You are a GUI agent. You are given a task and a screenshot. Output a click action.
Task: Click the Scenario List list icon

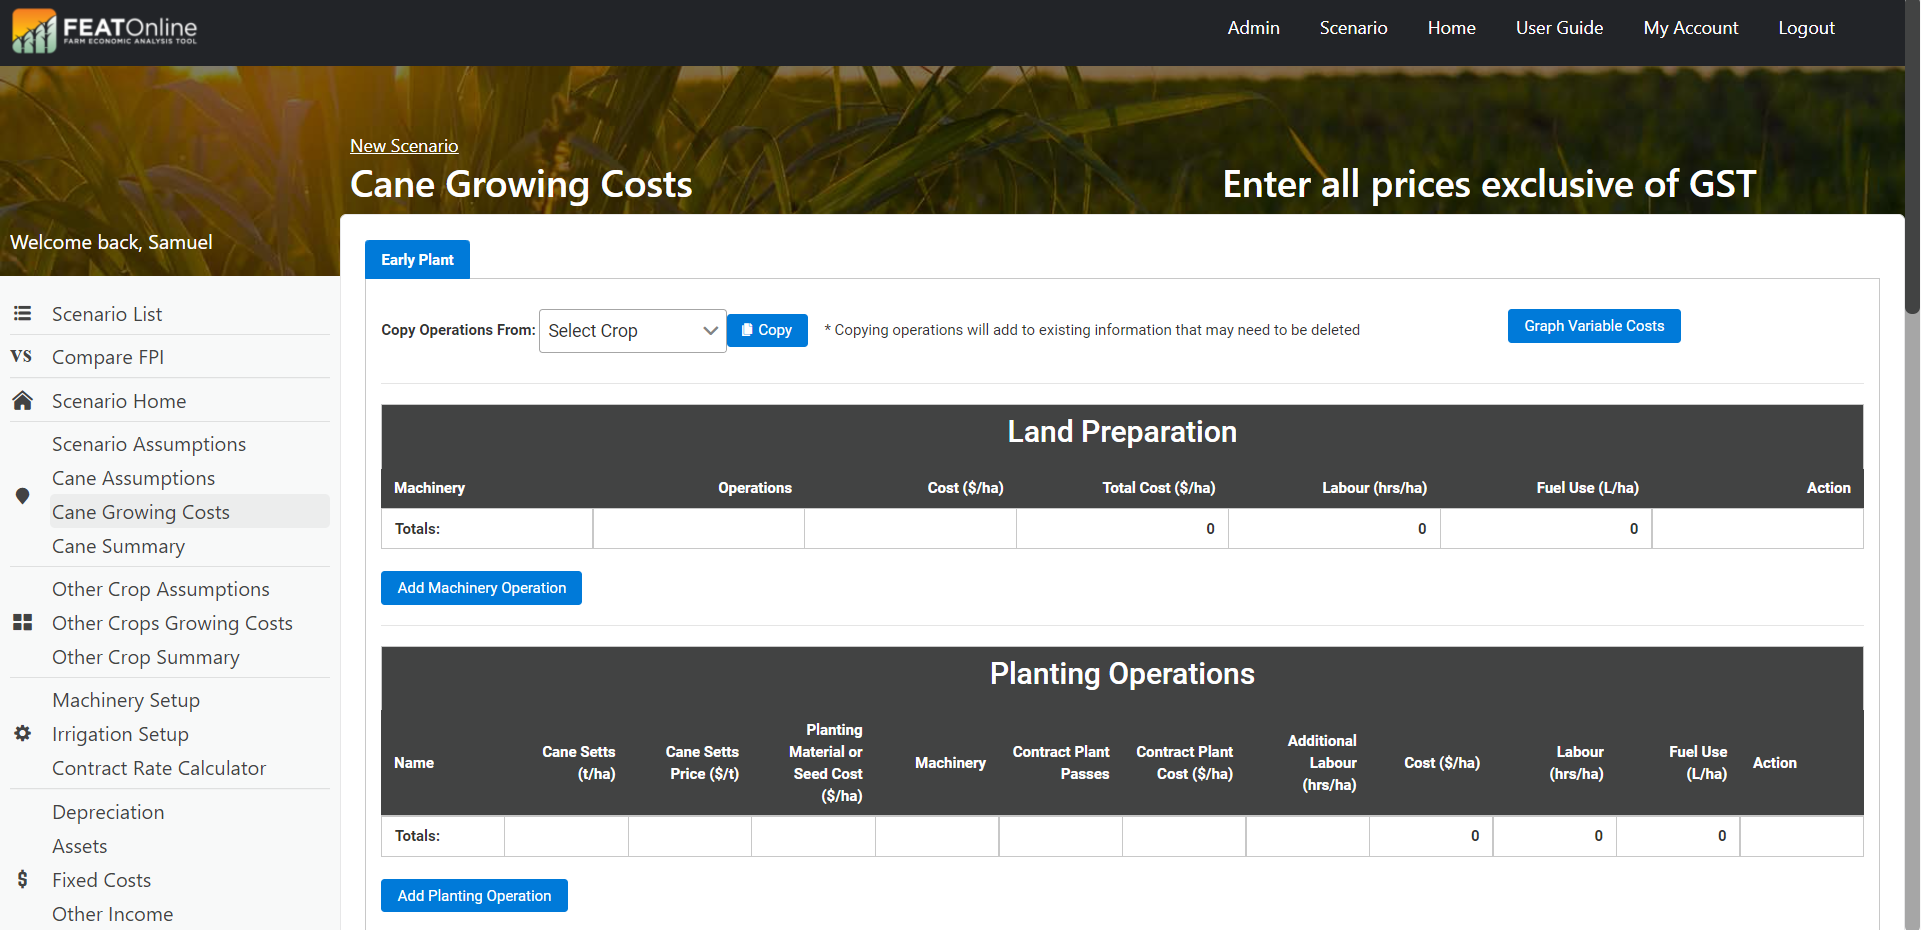point(22,314)
